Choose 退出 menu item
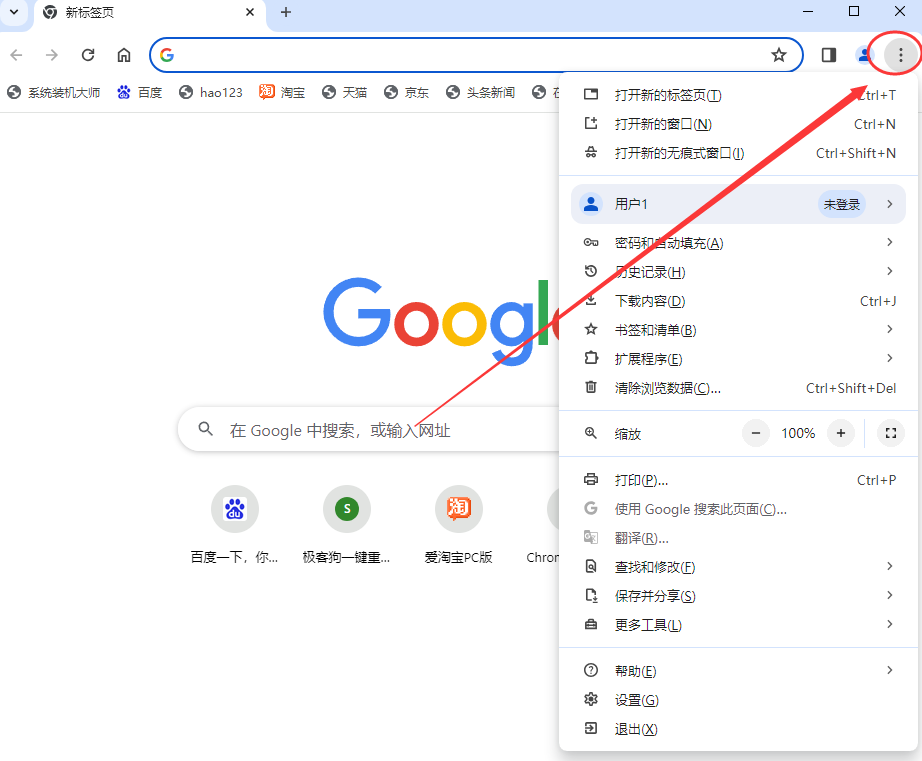 coord(740,729)
